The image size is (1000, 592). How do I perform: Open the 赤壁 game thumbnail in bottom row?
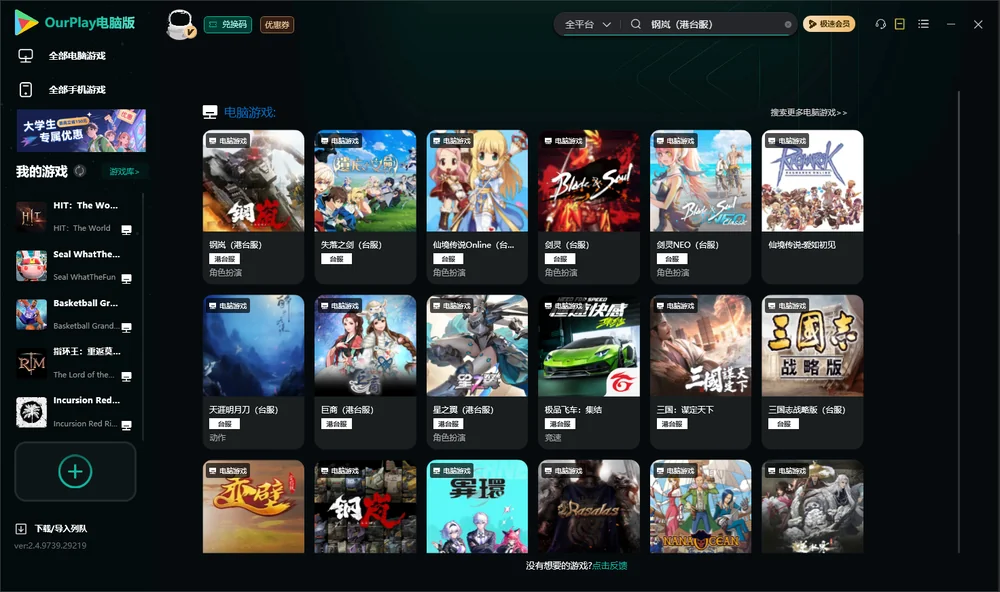253,507
